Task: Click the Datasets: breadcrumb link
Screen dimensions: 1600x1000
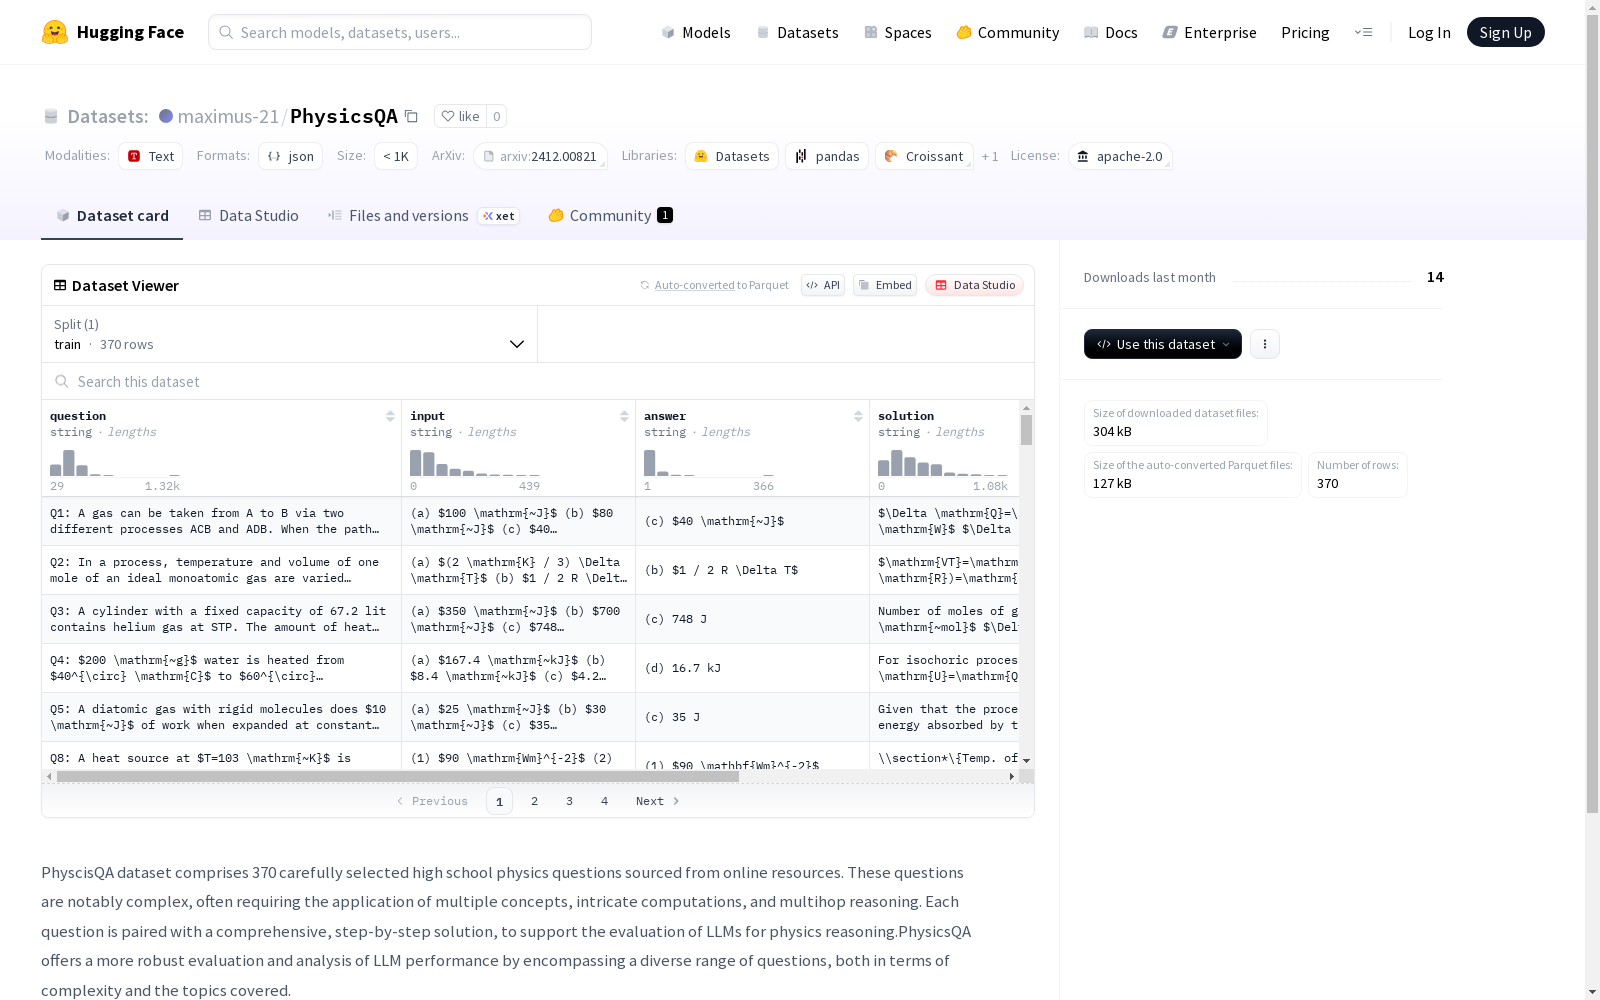Action: [x=107, y=116]
